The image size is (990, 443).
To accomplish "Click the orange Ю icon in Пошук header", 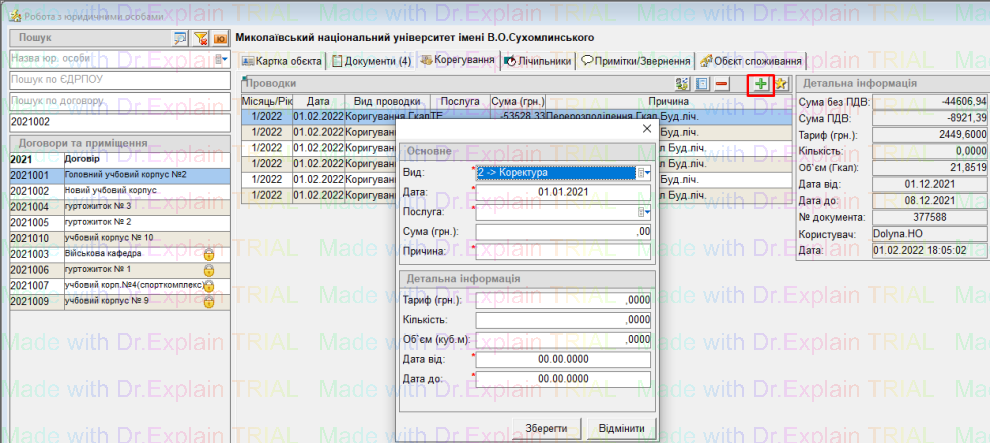I will 219,38.
